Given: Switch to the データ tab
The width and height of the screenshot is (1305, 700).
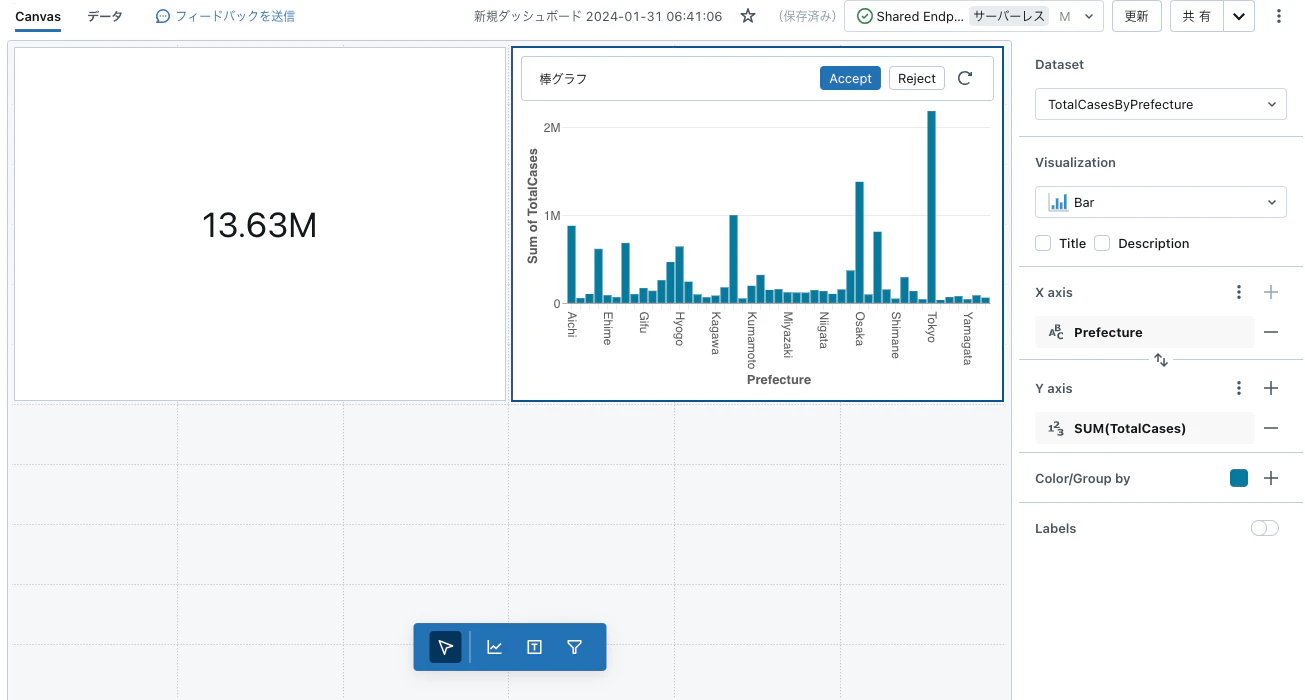Looking at the screenshot, I should 105,16.
